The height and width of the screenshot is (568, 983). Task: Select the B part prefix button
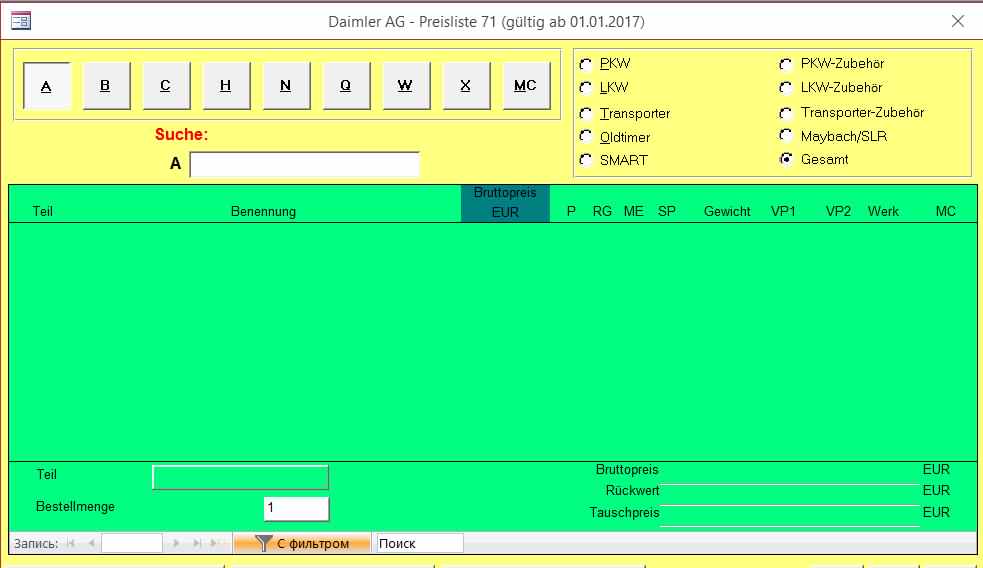click(x=106, y=86)
